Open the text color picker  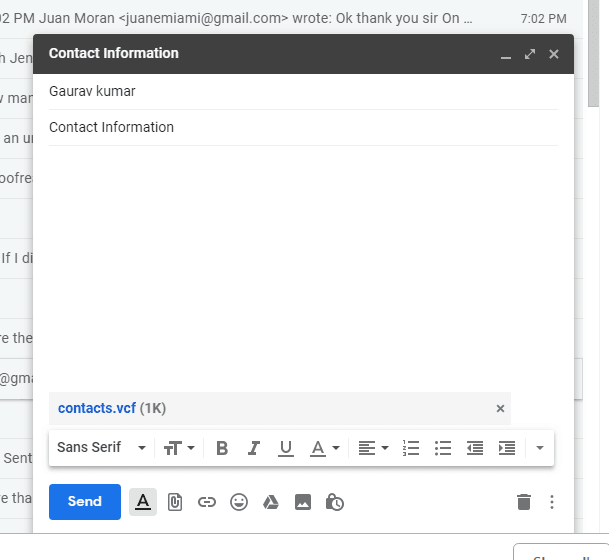click(x=325, y=448)
